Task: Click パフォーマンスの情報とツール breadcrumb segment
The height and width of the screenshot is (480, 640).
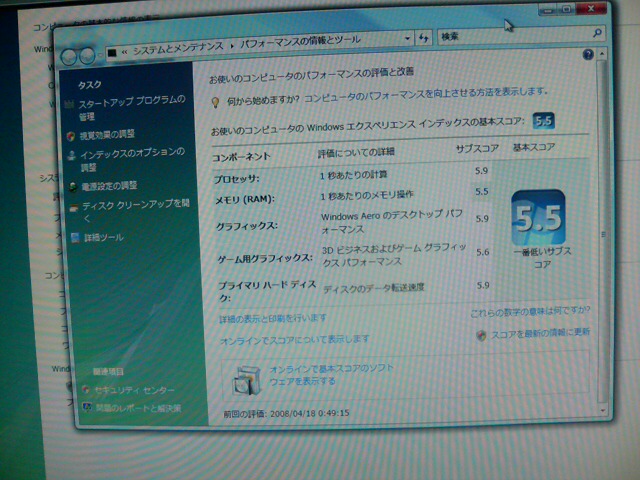Action: tap(300, 42)
